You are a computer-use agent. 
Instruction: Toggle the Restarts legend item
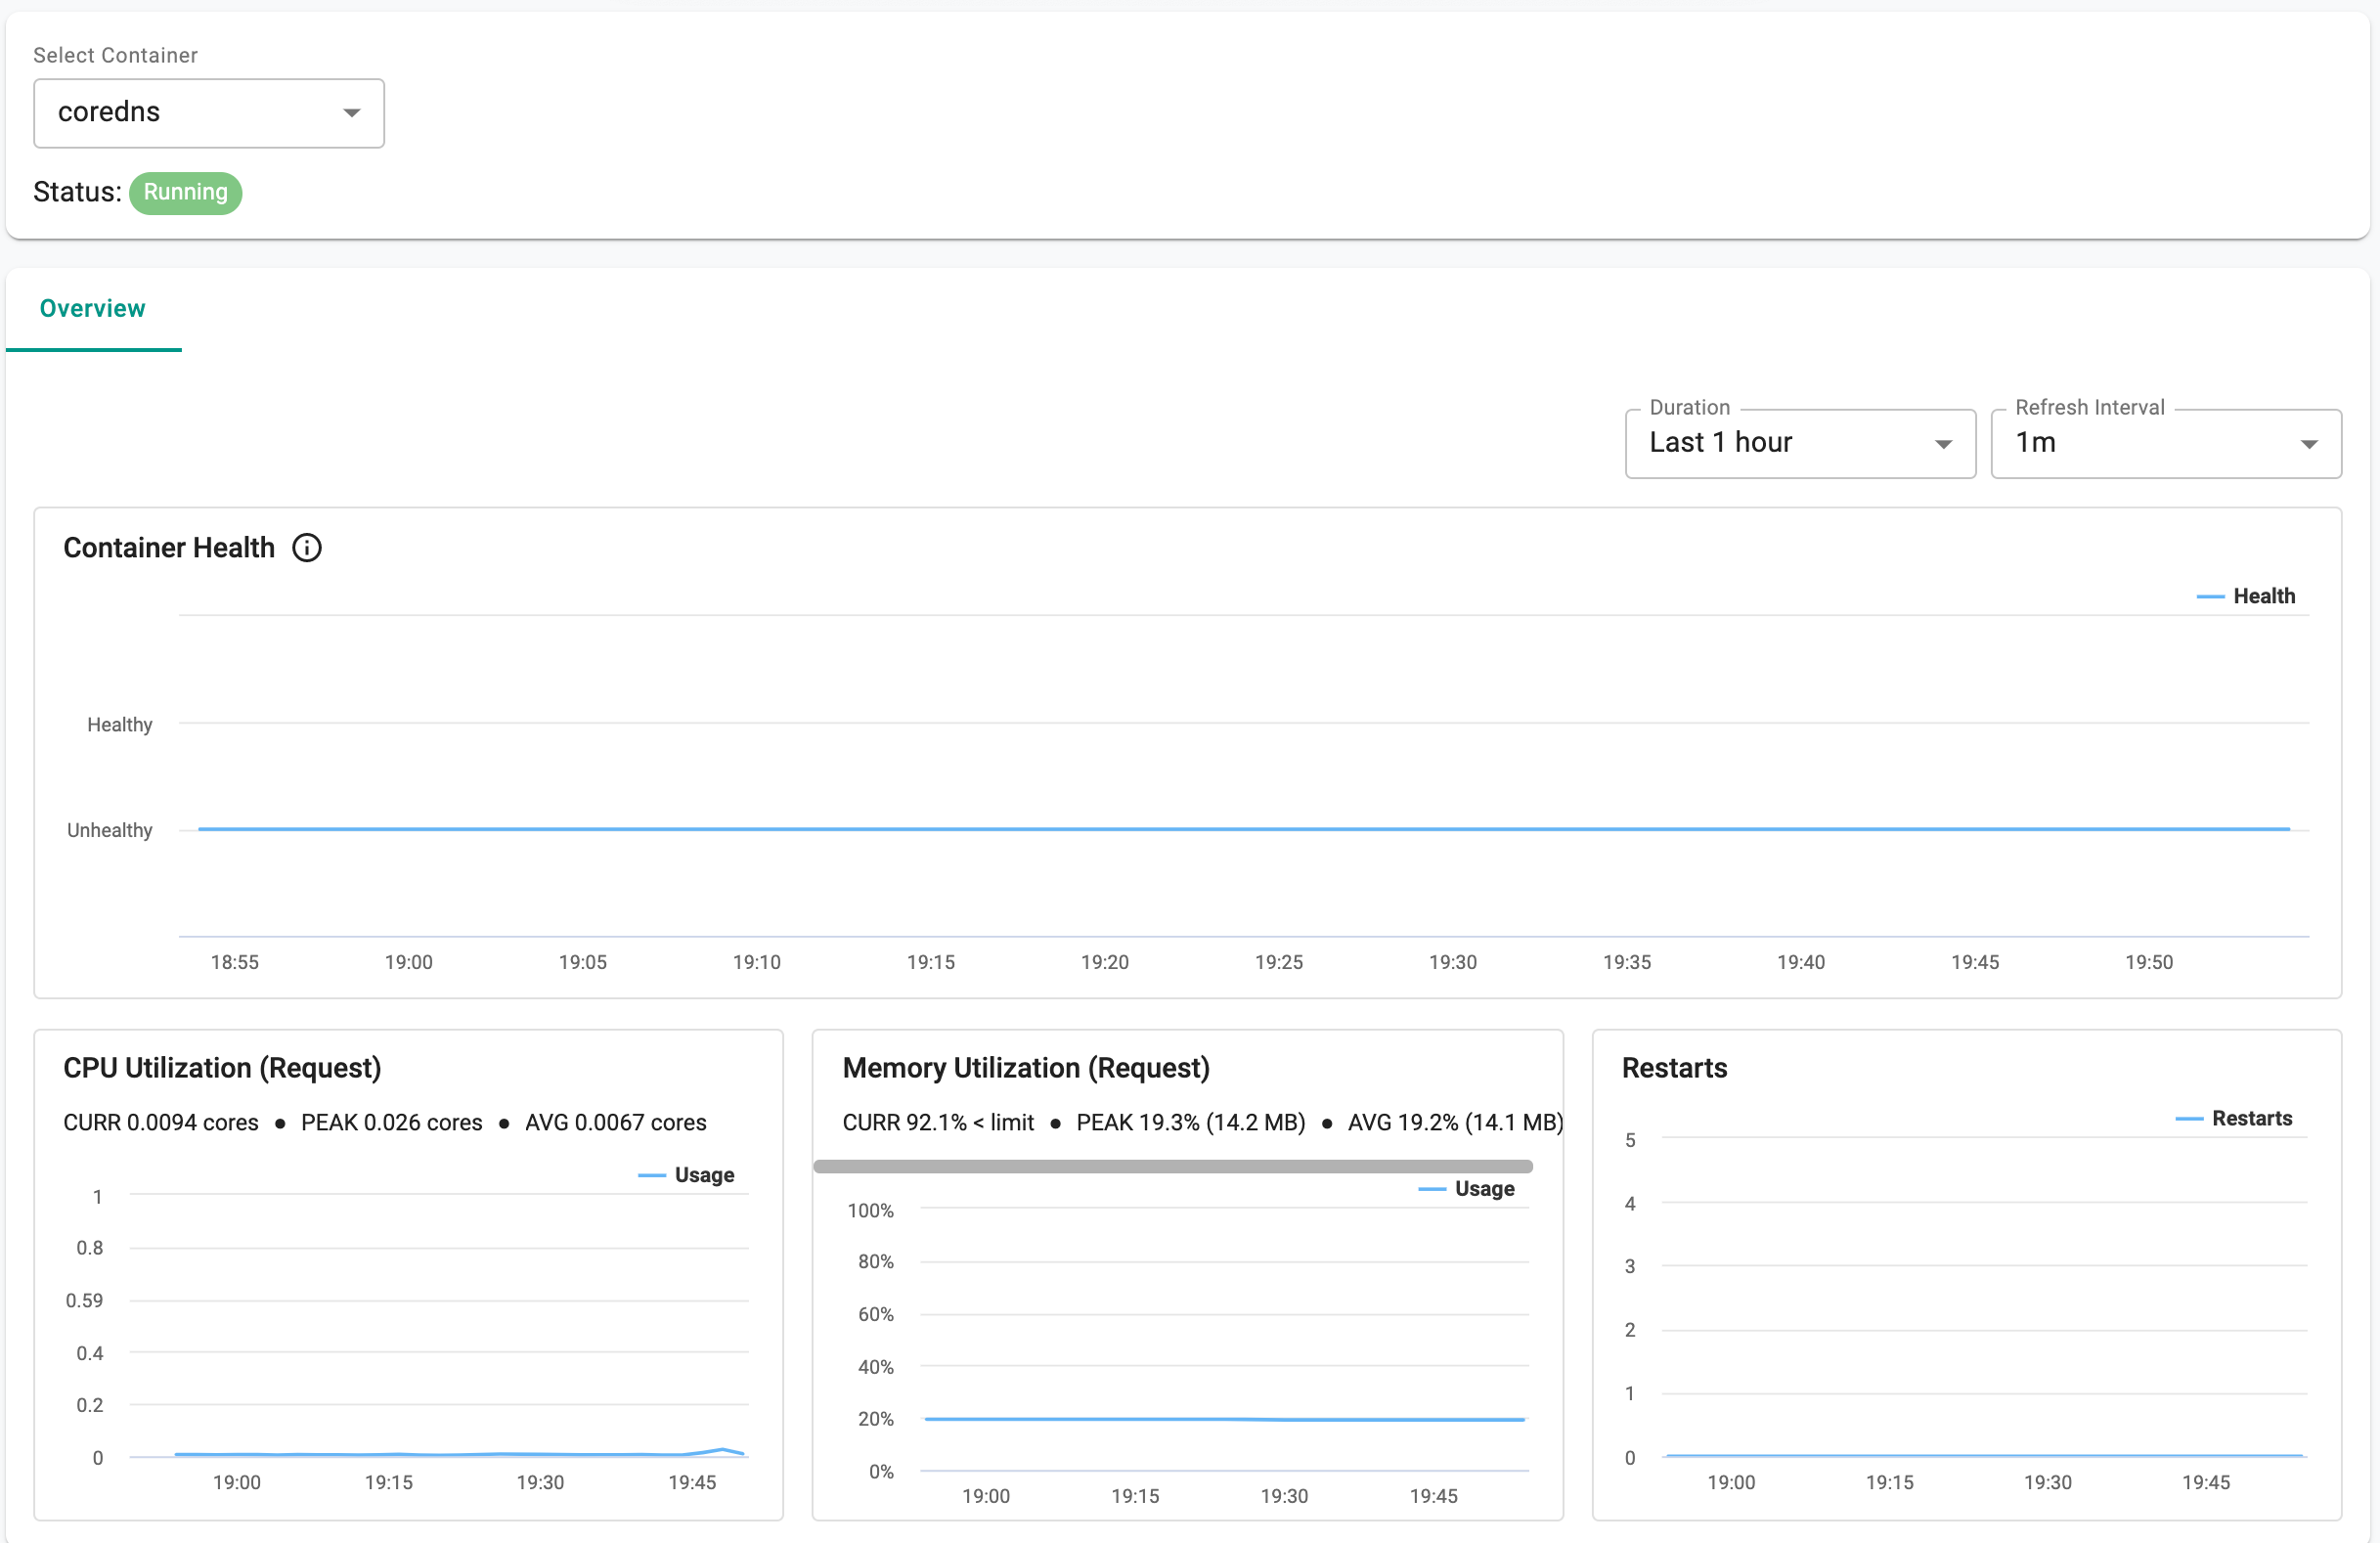click(x=2234, y=1118)
